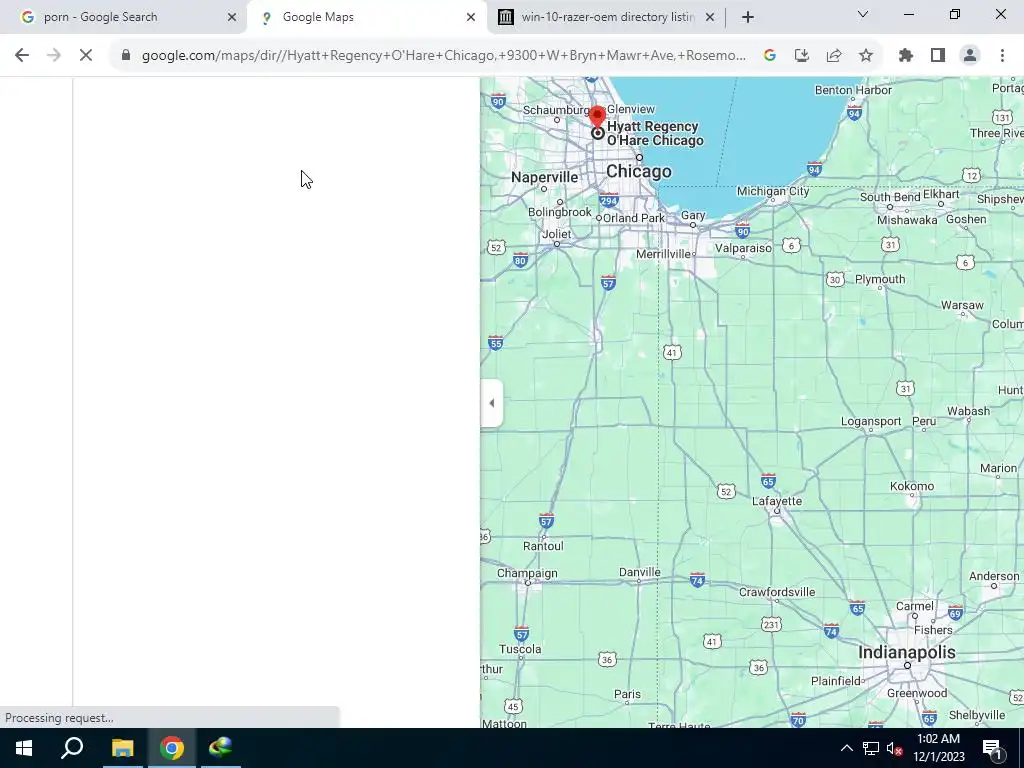1024x768 pixels.
Task: Toggle Chrome side panel
Action: (x=938, y=56)
